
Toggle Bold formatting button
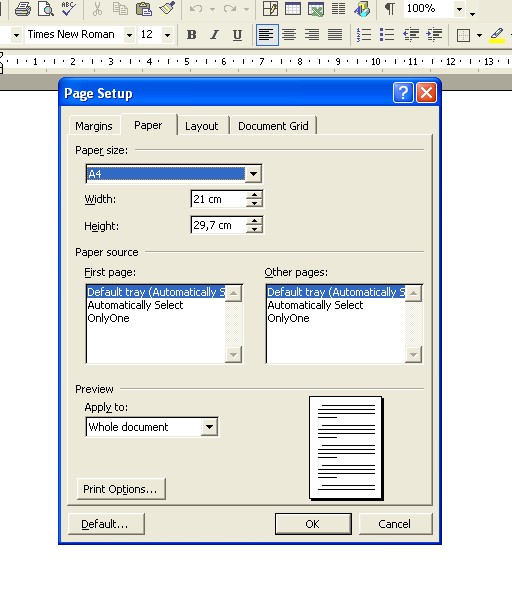pyautogui.click(x=192, y=35)
